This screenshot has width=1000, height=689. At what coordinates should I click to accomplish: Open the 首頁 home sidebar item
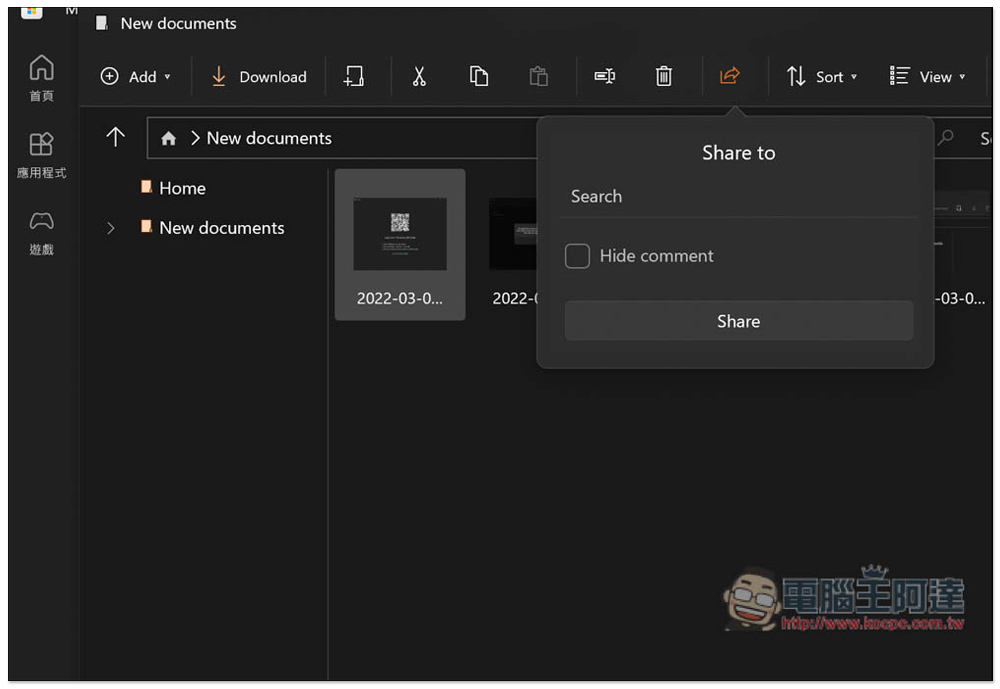[x=41, y=78]
